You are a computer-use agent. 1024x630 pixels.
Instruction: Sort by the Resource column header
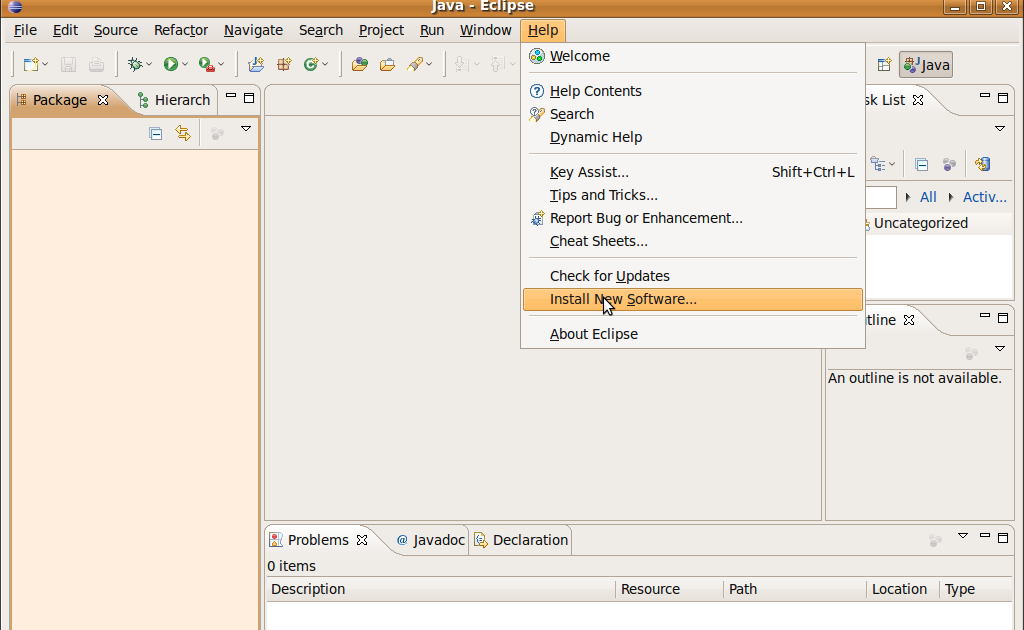tap(669, 589)
